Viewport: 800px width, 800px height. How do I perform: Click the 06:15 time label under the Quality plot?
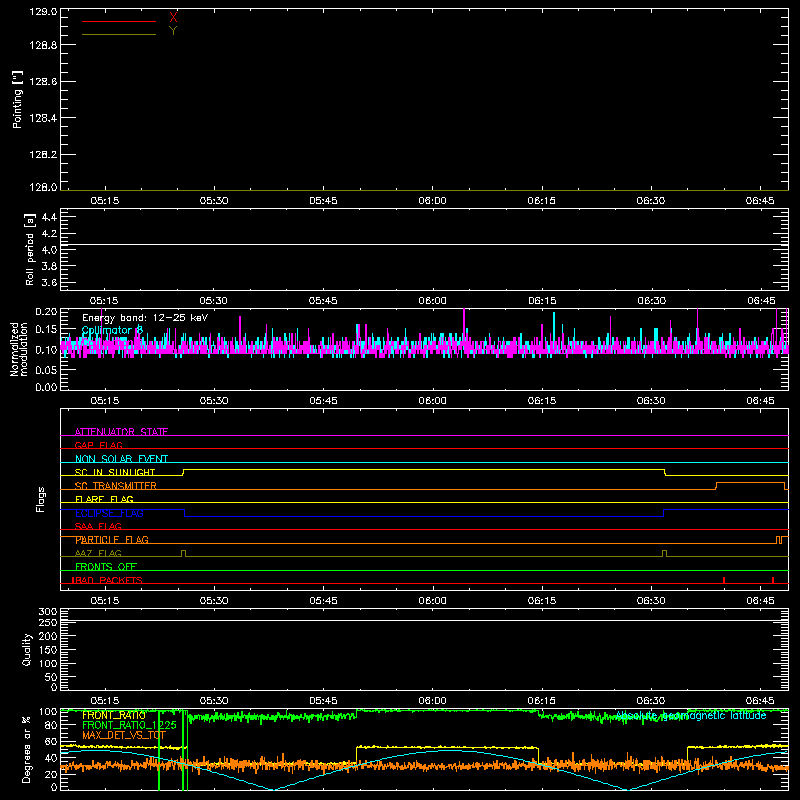(541, 701)
